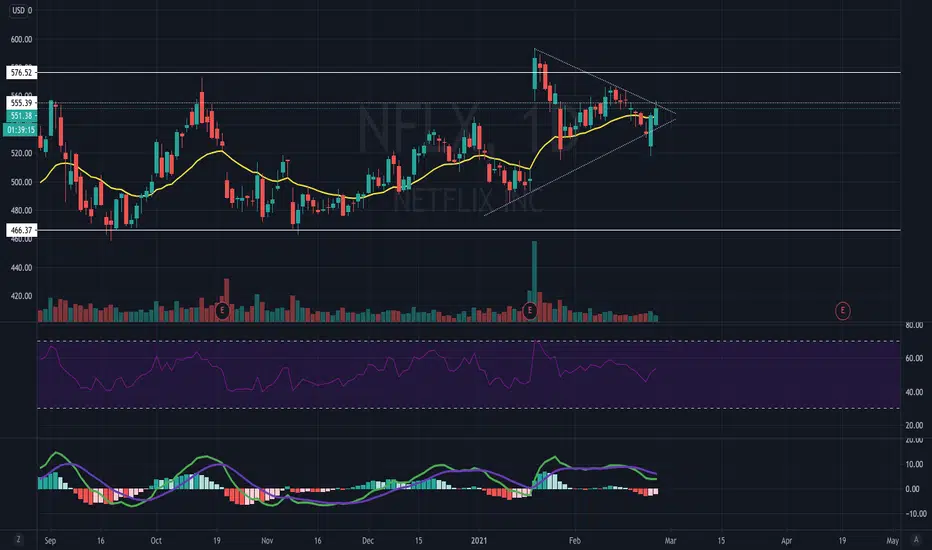Click the USD currency label
Viewport: 932px width, 550px height.
(x=19, y=10)
